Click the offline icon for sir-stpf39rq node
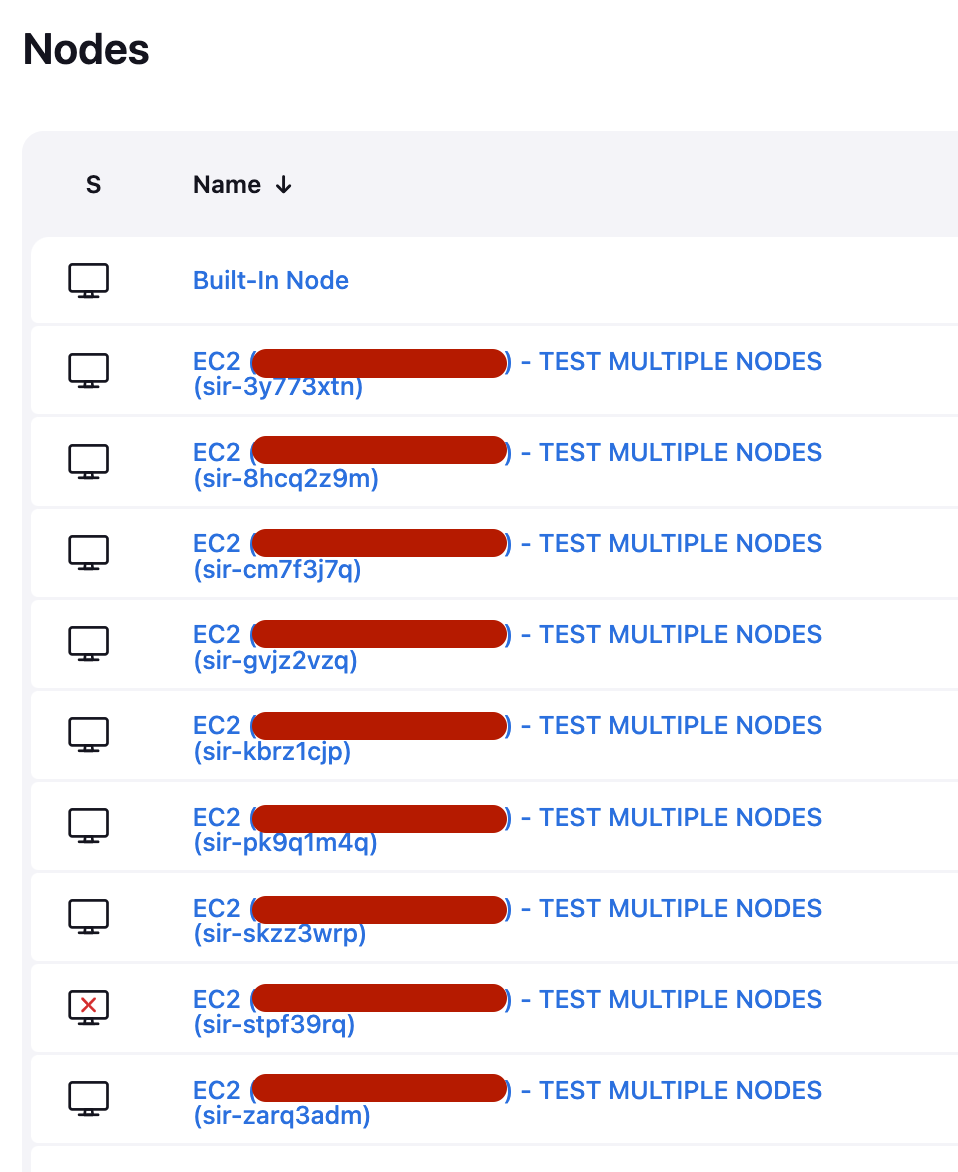The width and height of the screenshot is (958, 1172). (88, 1007)
